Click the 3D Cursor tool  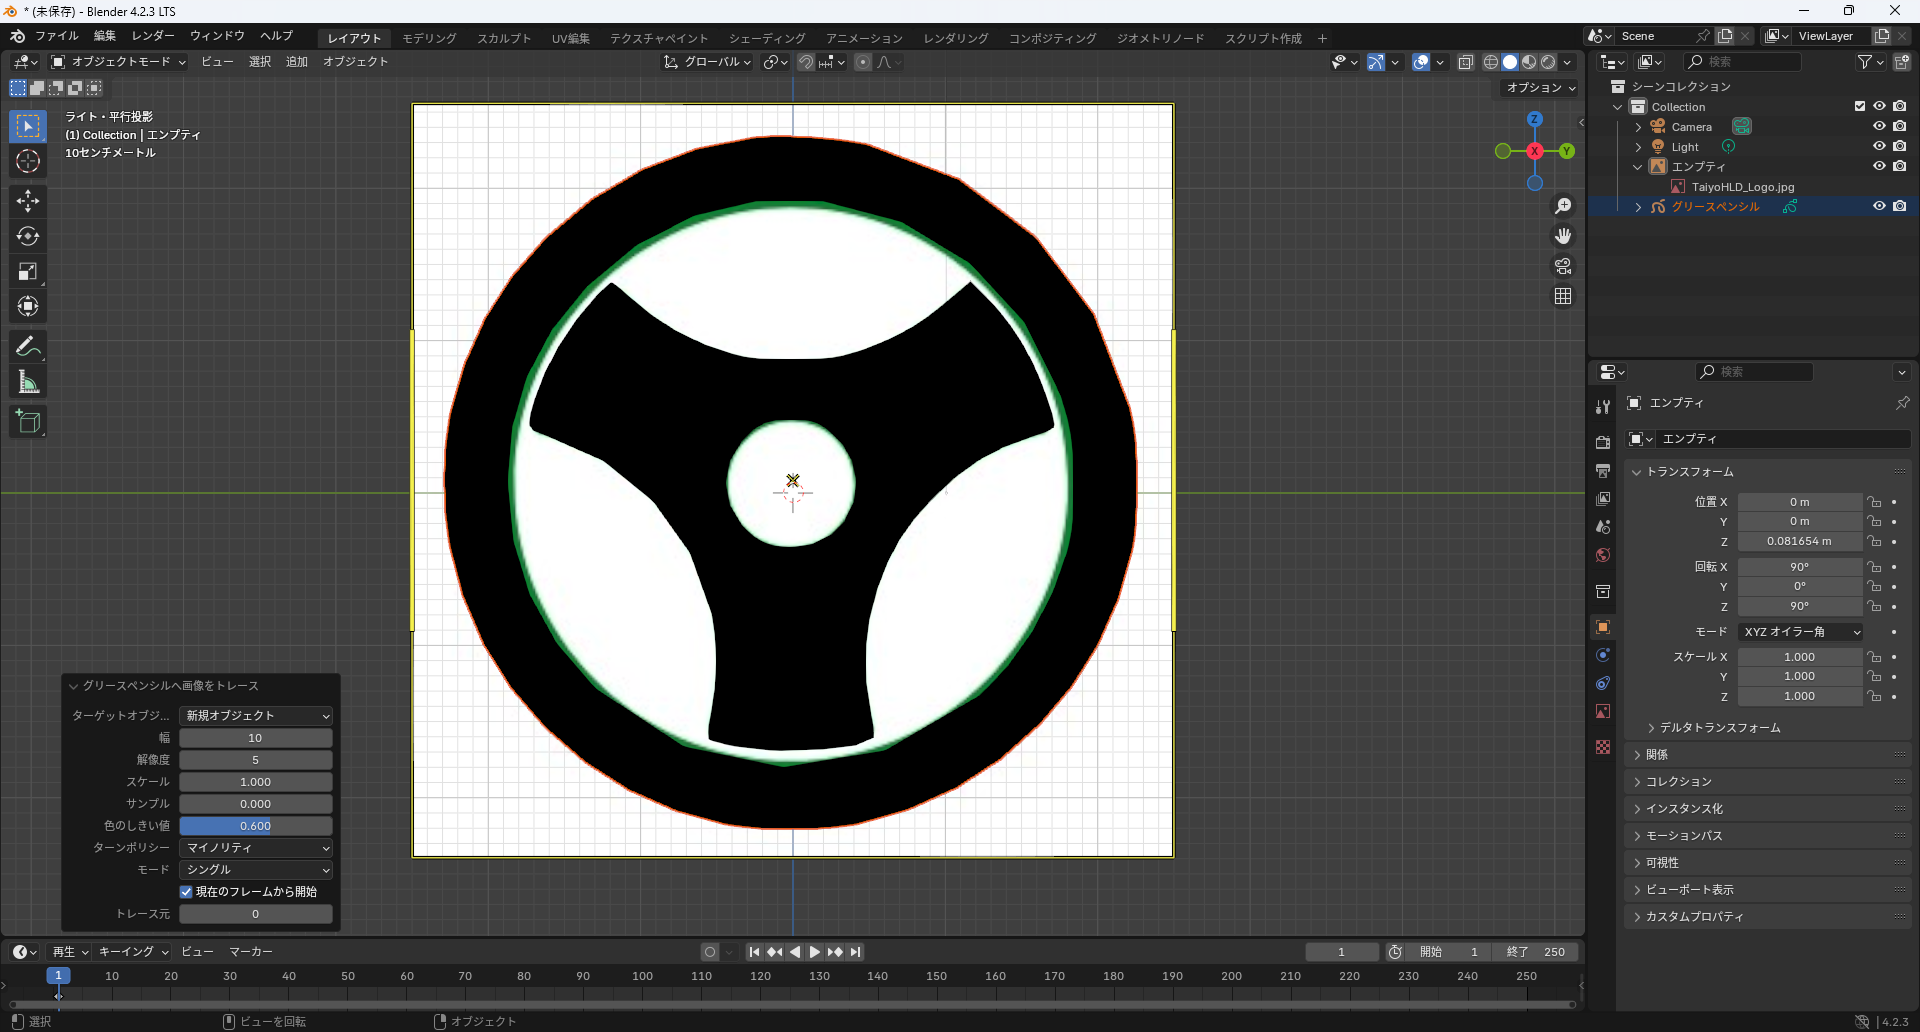[28, 161]
